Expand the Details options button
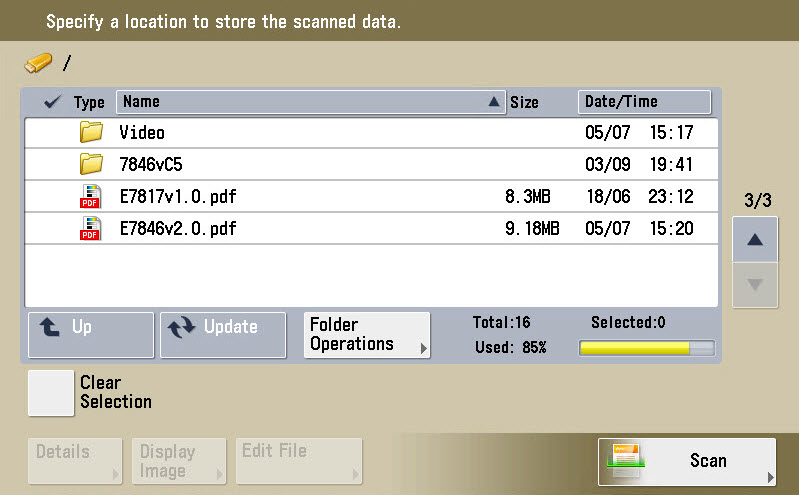 click(x=75, y=461)
